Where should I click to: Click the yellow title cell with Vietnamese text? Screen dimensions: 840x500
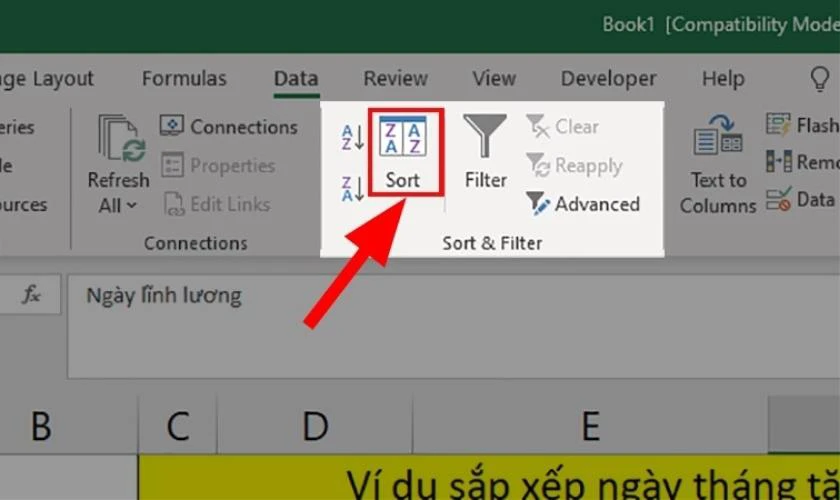(x=489, y=478)
